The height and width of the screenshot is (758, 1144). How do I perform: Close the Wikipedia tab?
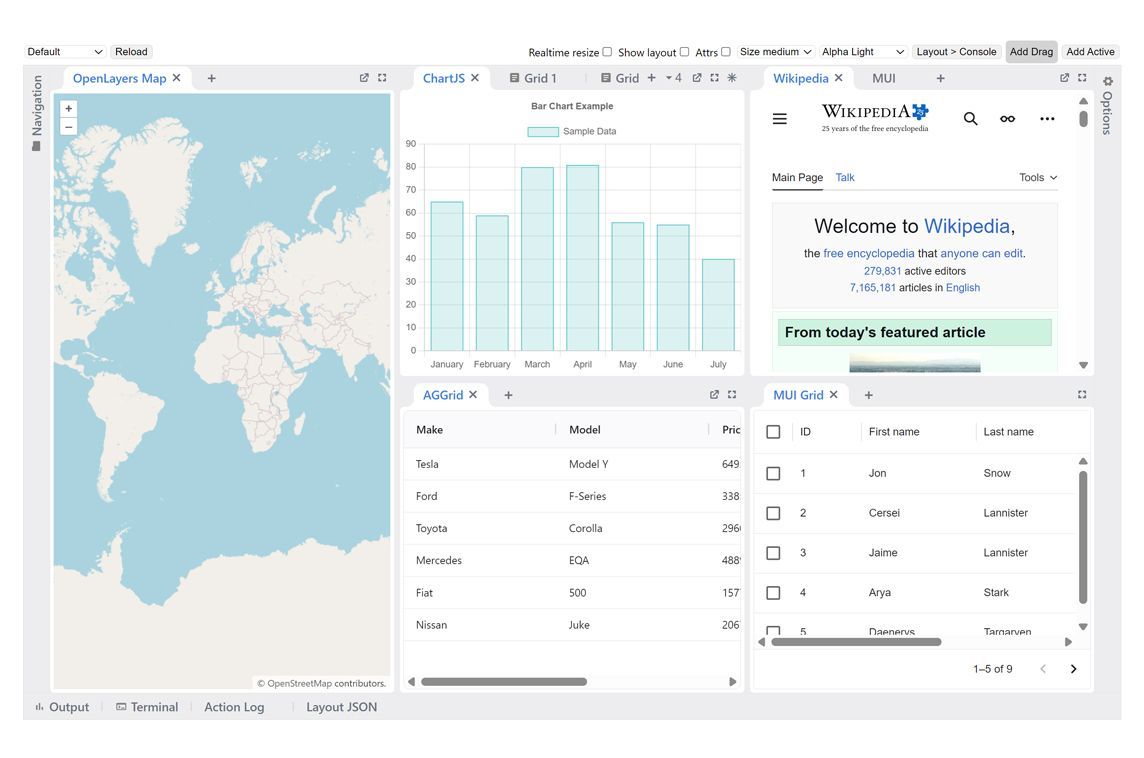(839, 77)
